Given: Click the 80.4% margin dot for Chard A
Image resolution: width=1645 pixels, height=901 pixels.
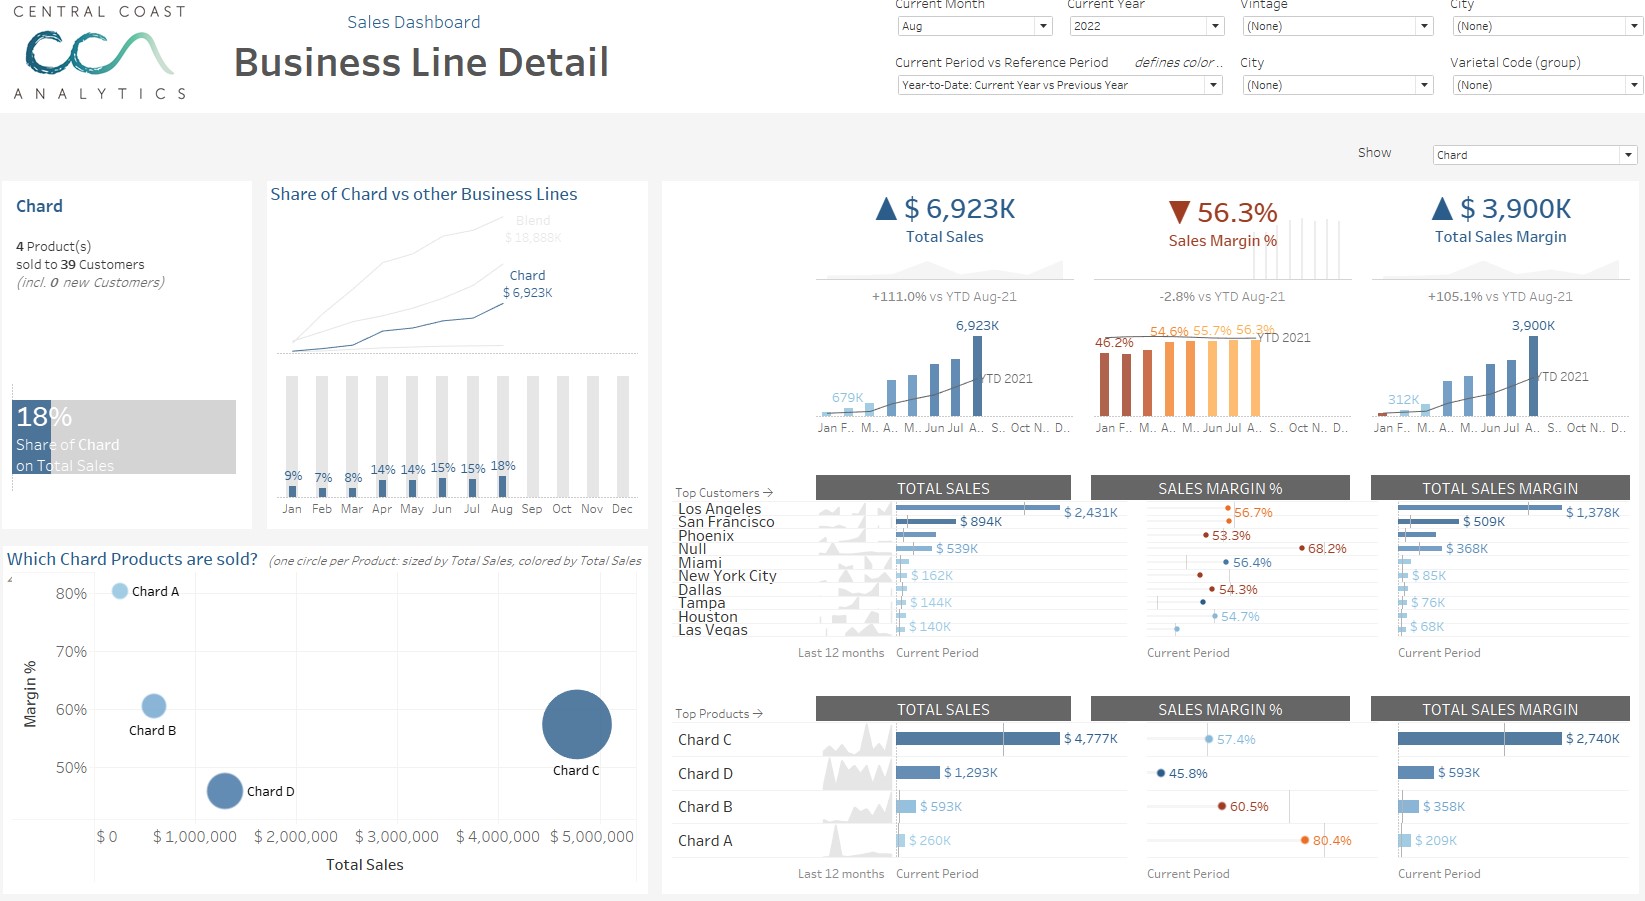Looking at the screenshot, I should coord(1305,840).
